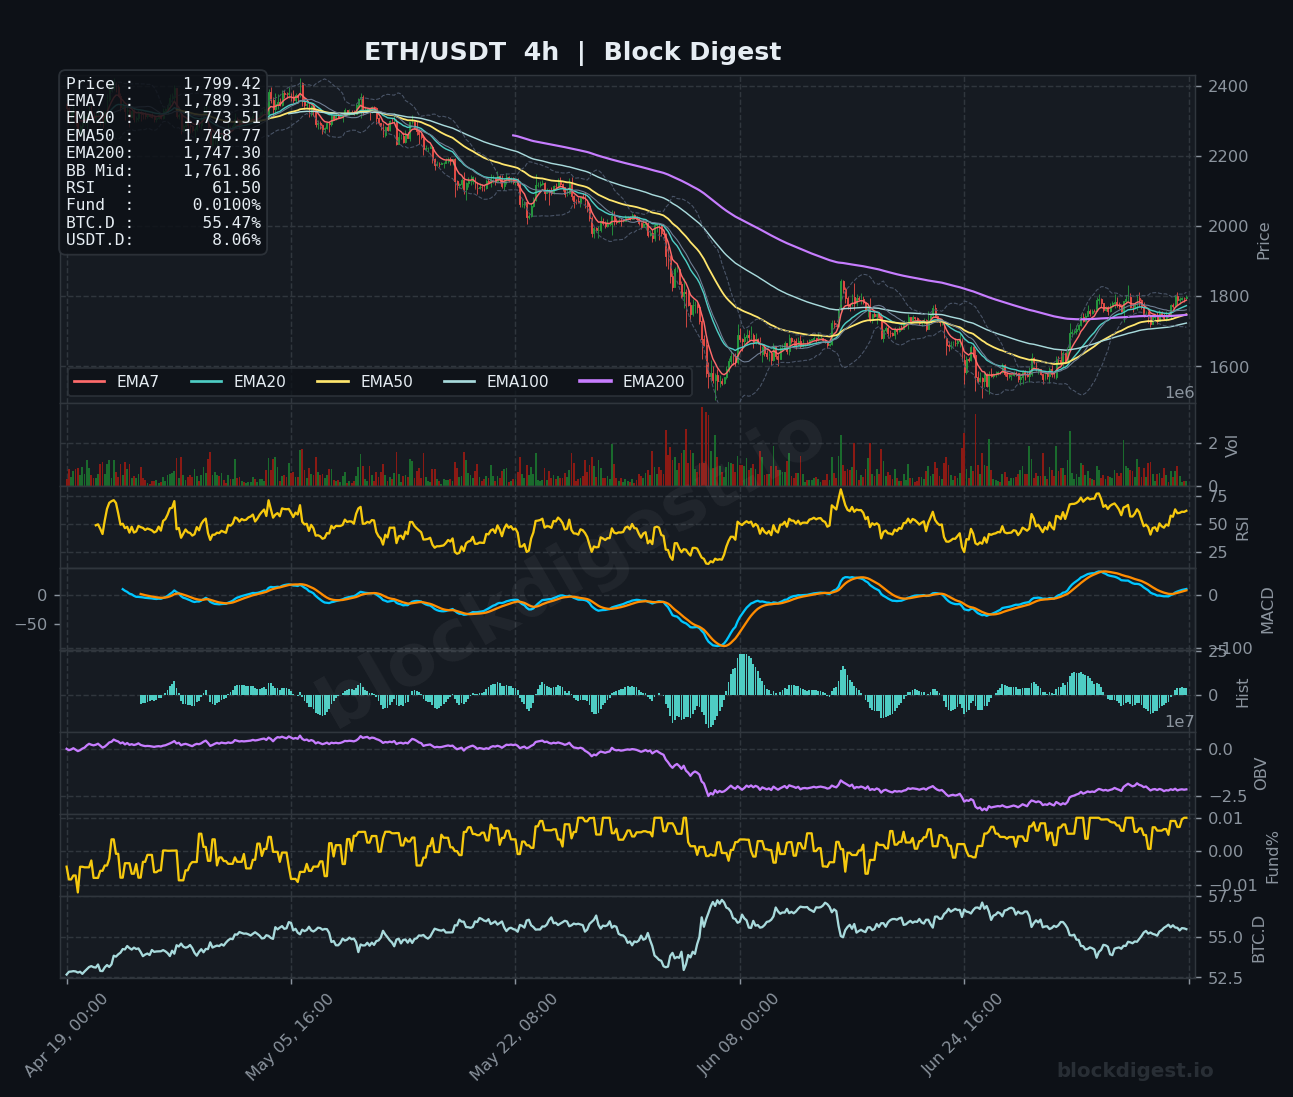Click the 2200 price axis tick

point(1227,157)
